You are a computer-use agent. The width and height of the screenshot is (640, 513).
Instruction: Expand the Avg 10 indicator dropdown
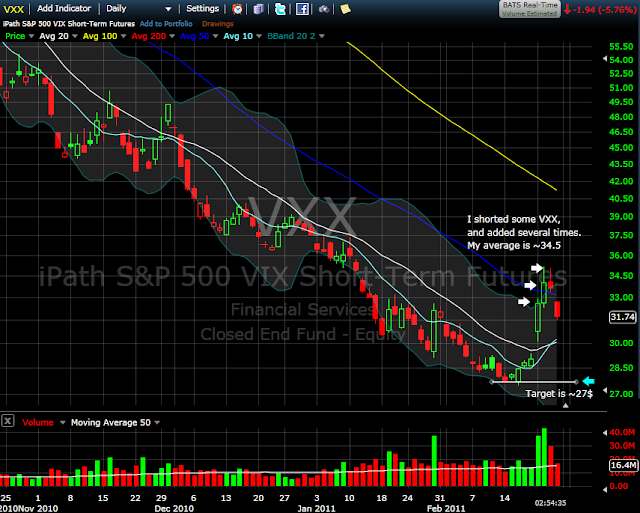coord(259,36)
